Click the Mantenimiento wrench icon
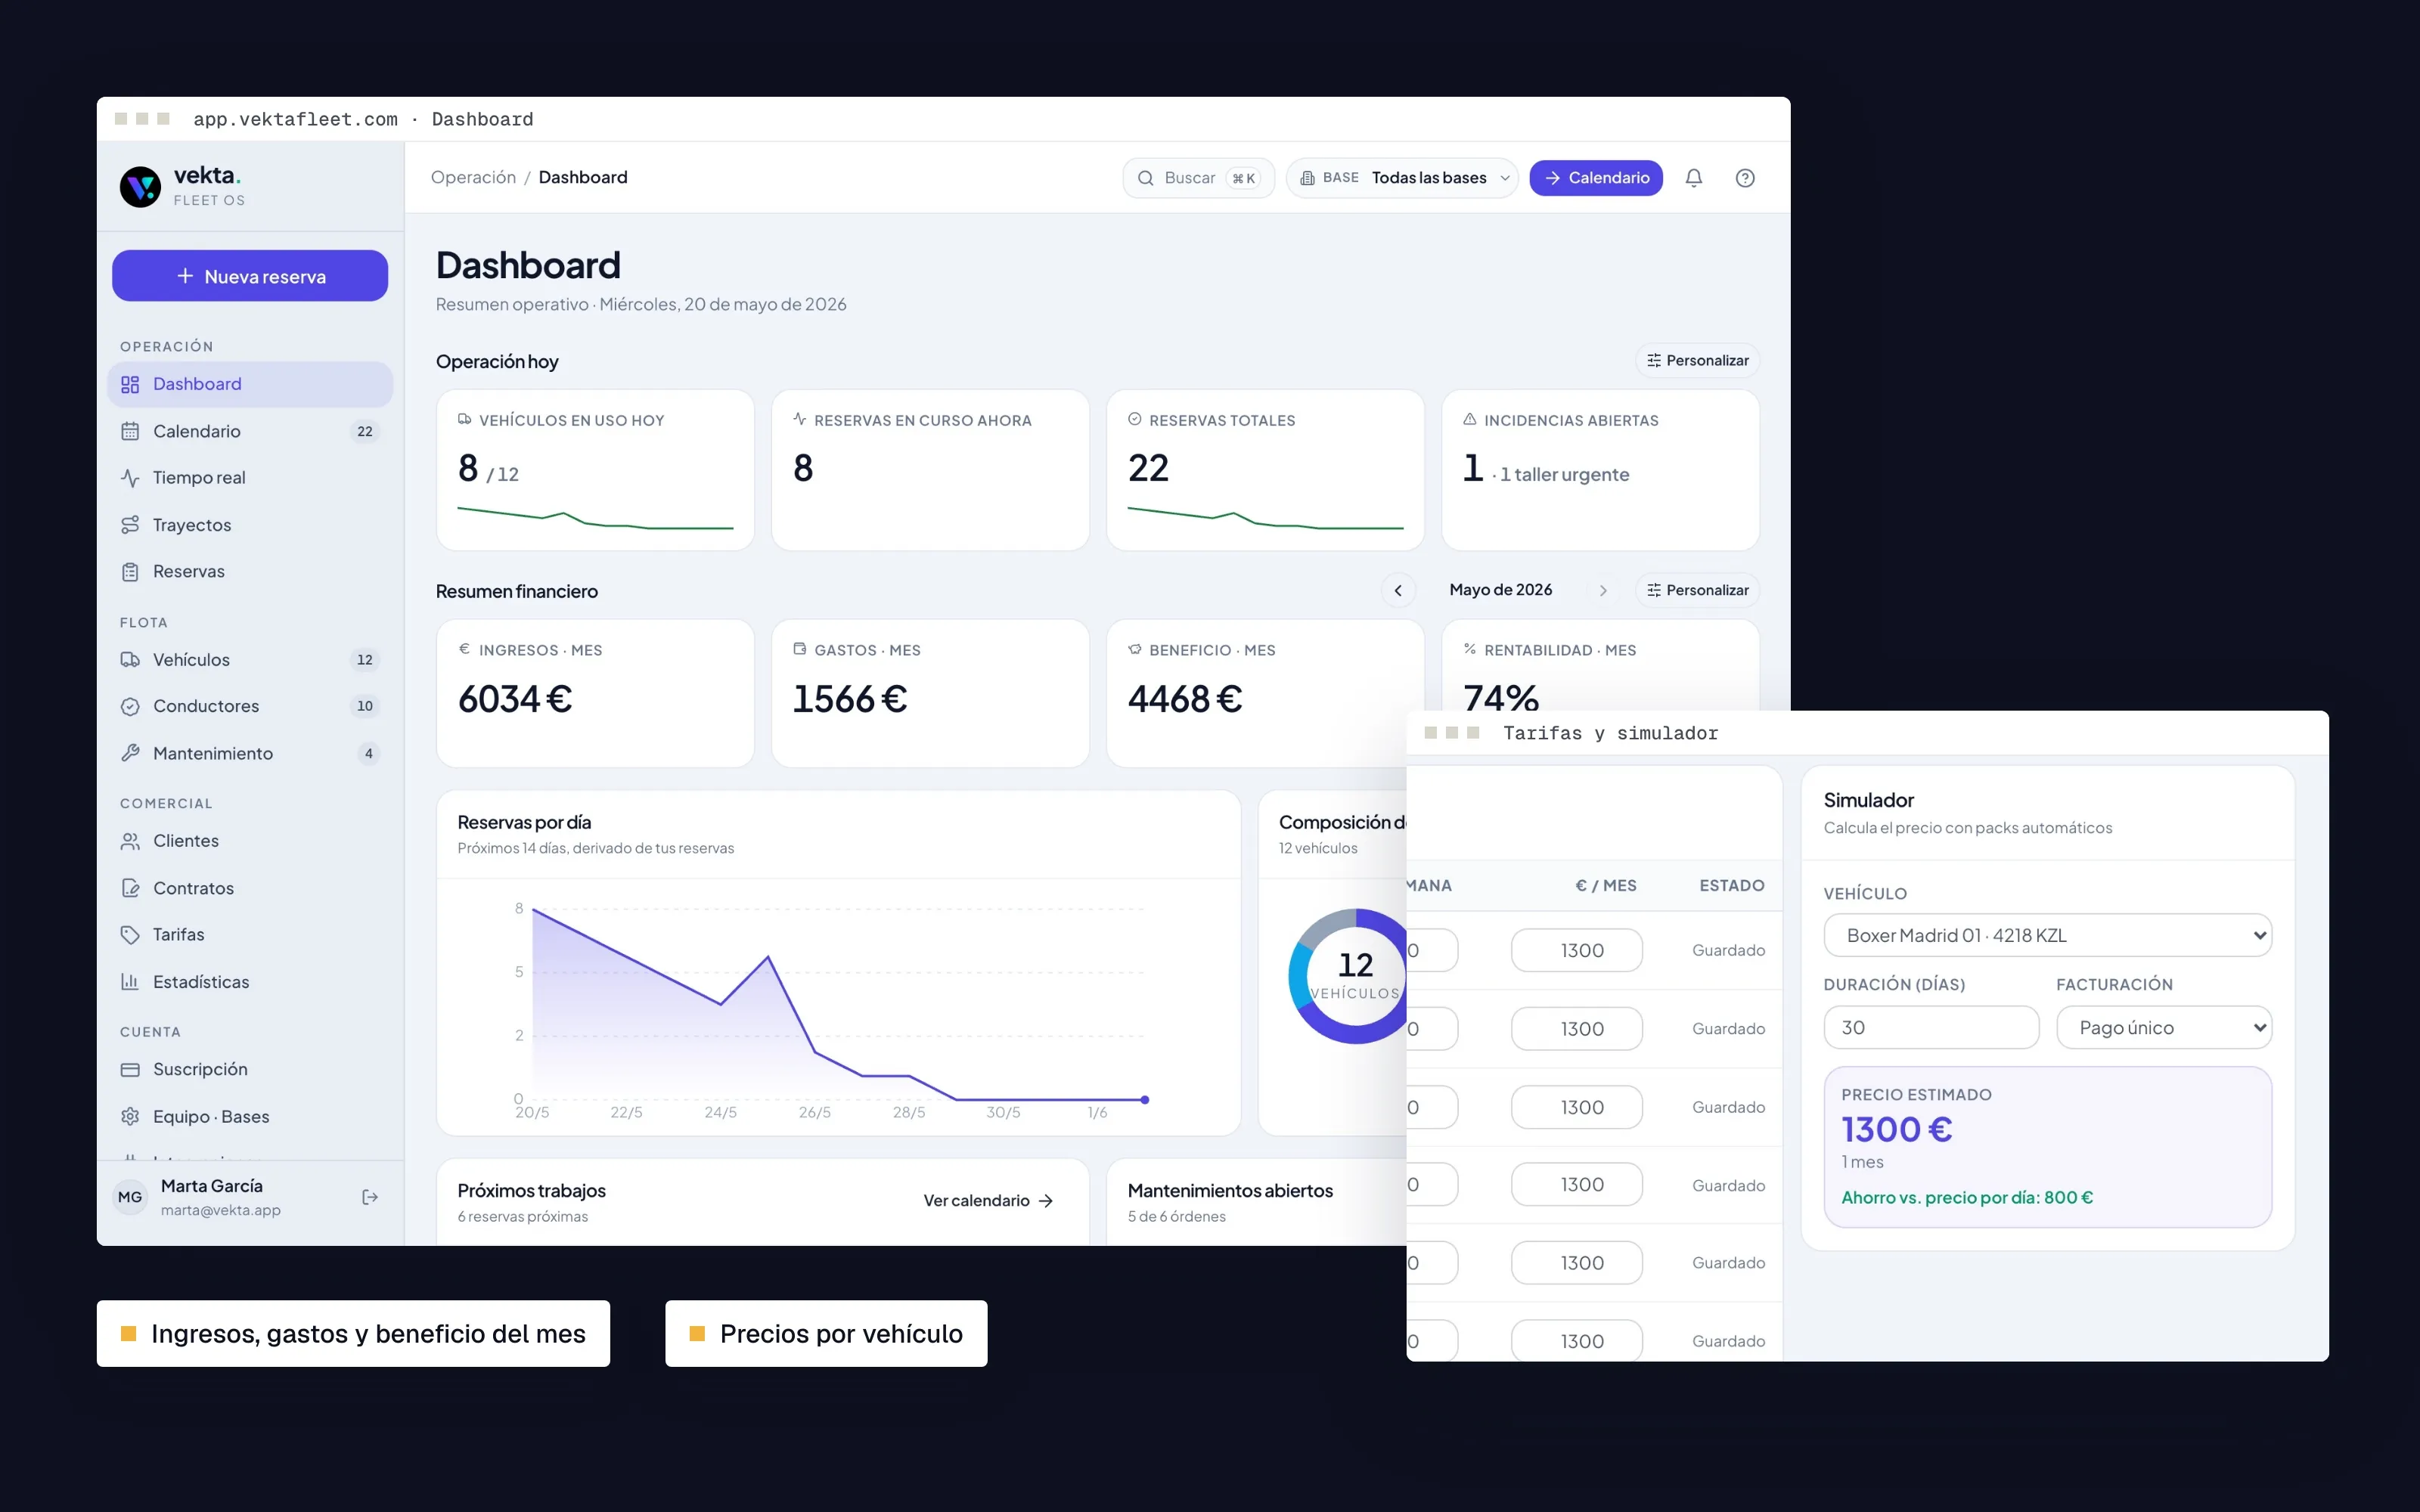 pyautogui.click(x=130, y=753)
